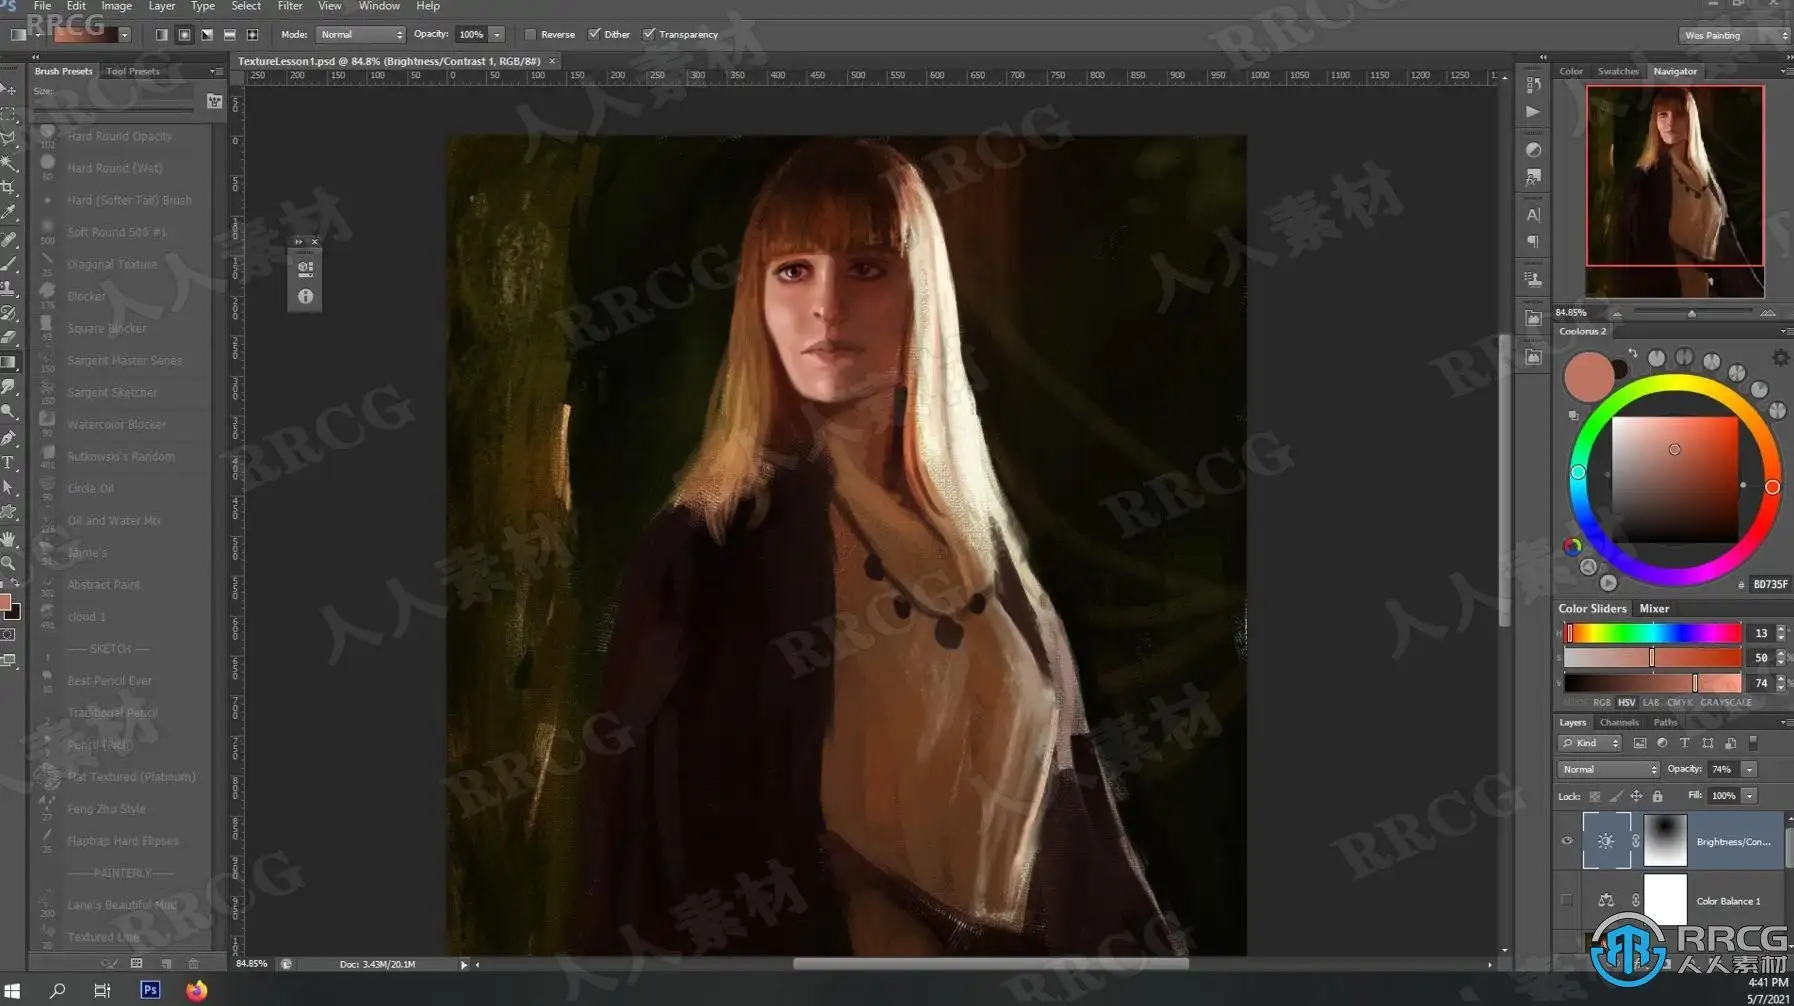Filter layers by shape layer icon
The image size is (1794, 1006).
tap(1708, 743)
